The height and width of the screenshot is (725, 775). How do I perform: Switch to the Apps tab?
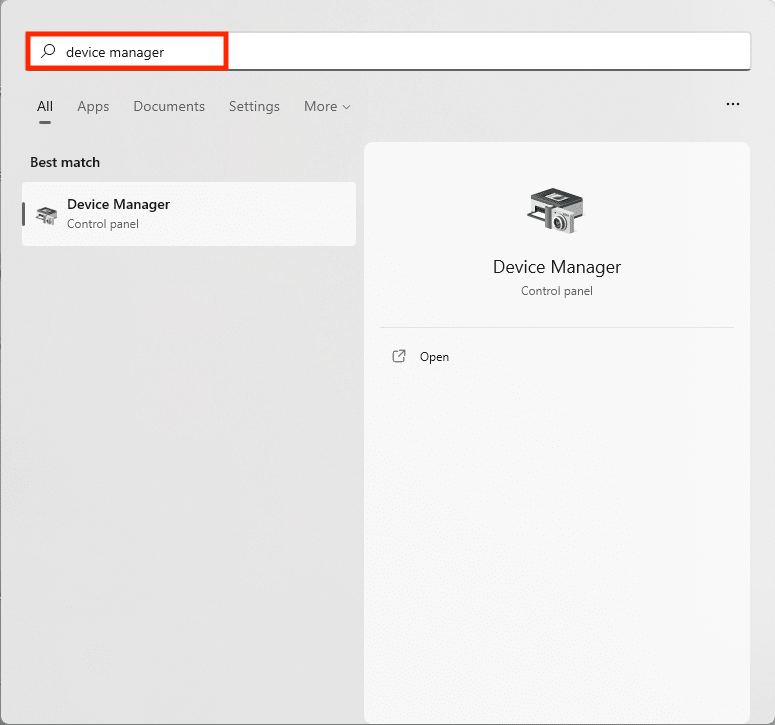[93, 106]
